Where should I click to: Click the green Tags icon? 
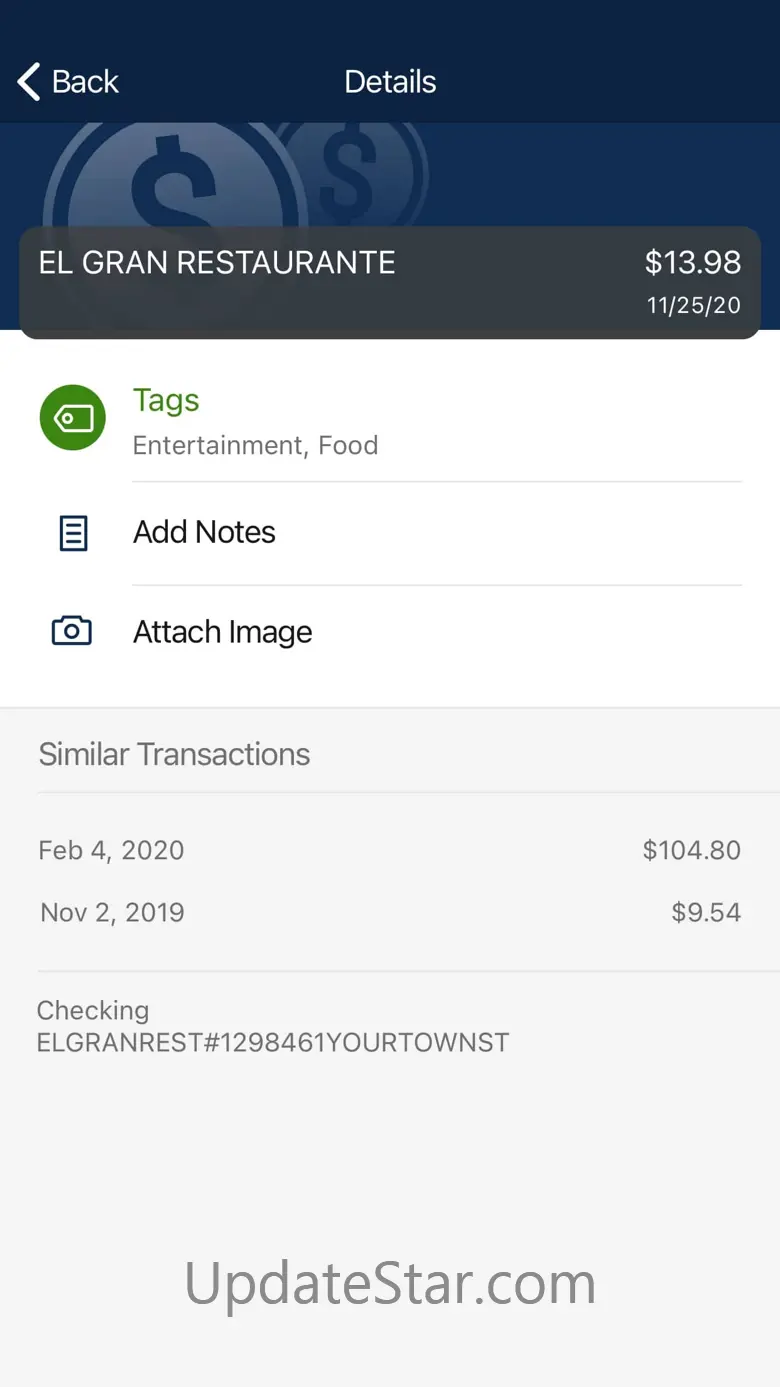tap(72, 418)
